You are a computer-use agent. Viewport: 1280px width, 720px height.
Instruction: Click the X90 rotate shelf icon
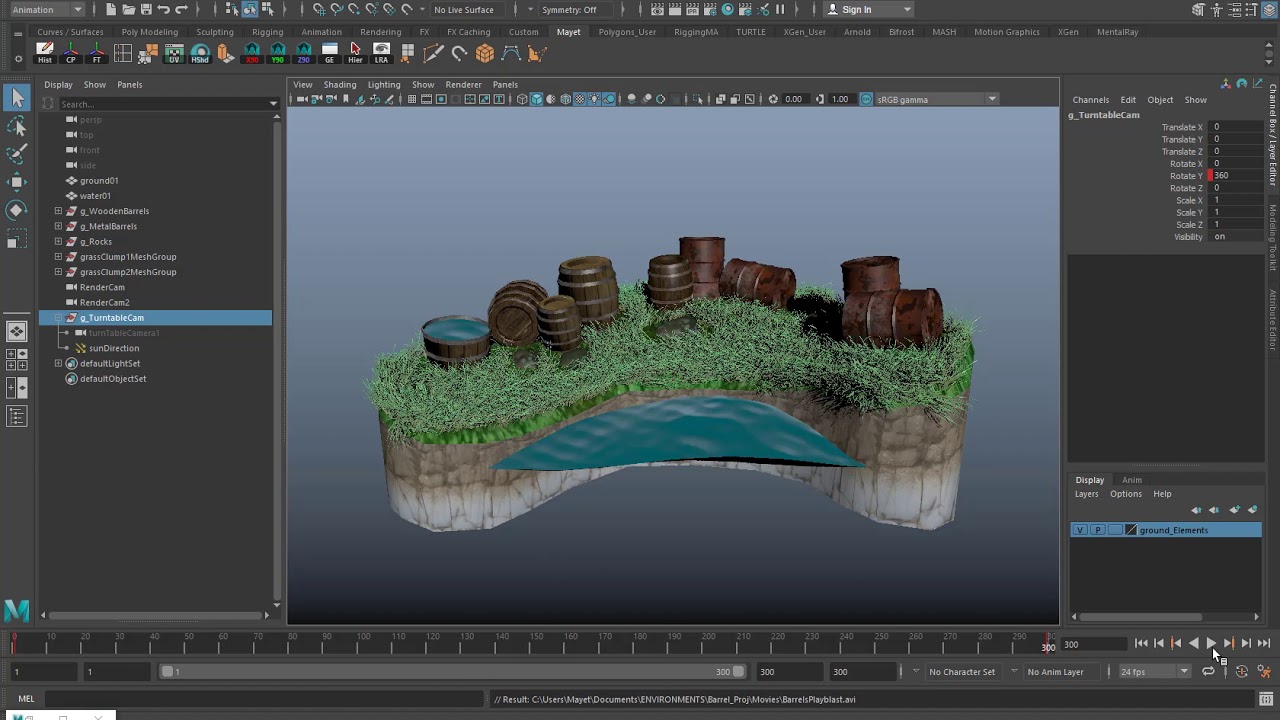(252, 53)
